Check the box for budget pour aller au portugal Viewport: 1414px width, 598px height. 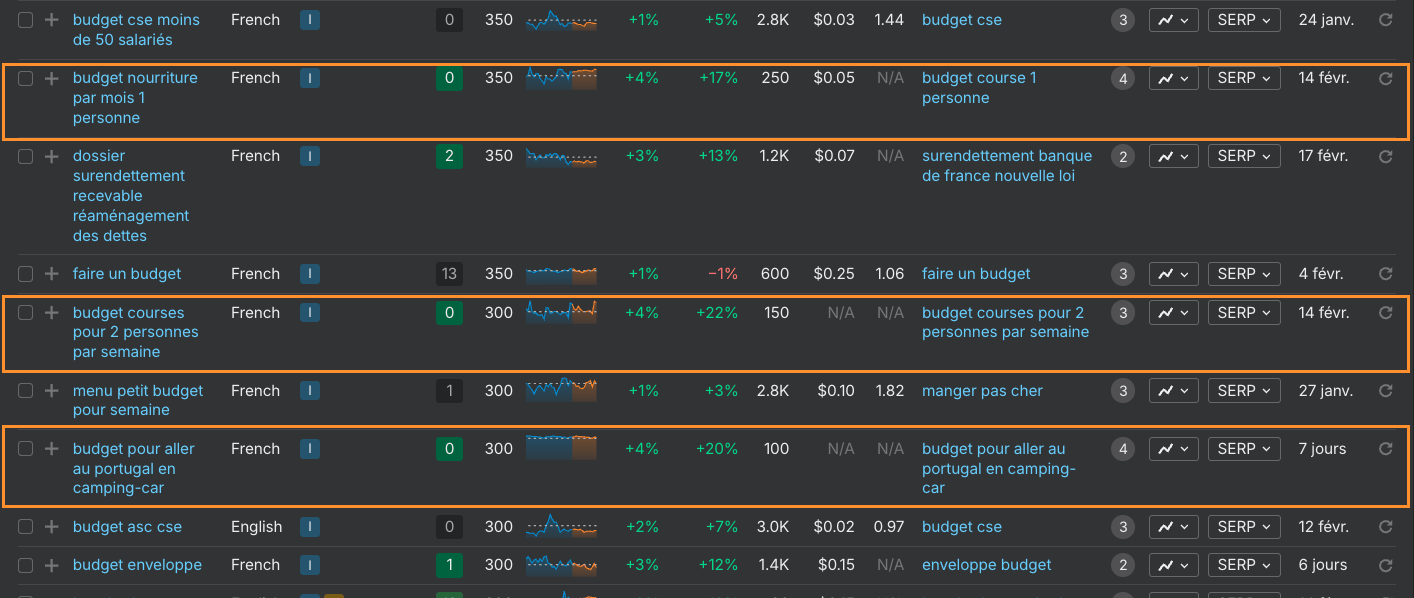click(26, 449)
